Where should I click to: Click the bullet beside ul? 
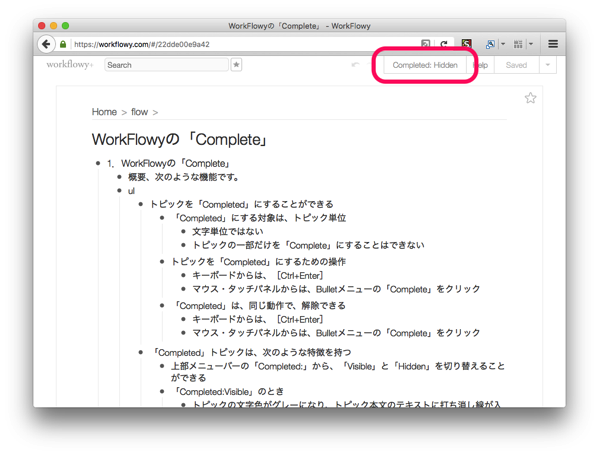[x=120, y=190]
